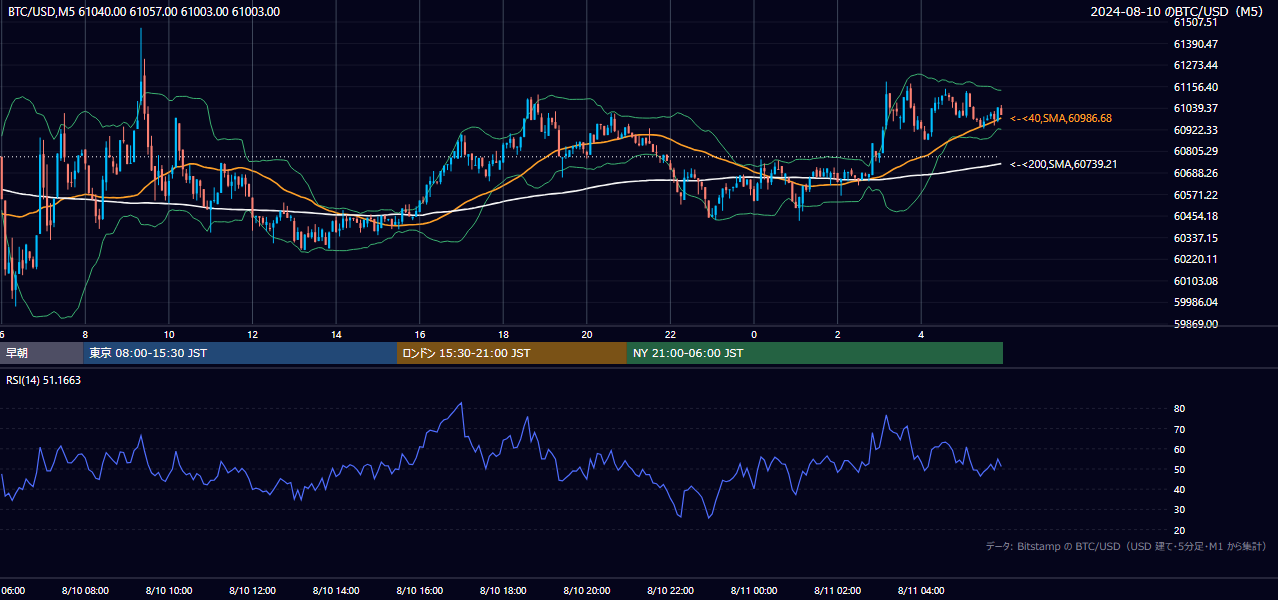Screen dimensions: 1278x600
Task: Click RSI scale value 80
Action: [x=1179, y=409]
